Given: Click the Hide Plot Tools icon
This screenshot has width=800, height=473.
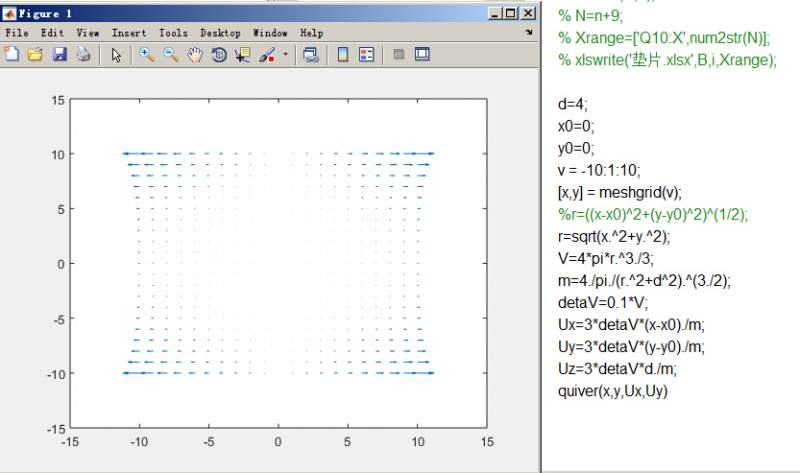Looking at the screenshot, I should (x=399, y=54).
